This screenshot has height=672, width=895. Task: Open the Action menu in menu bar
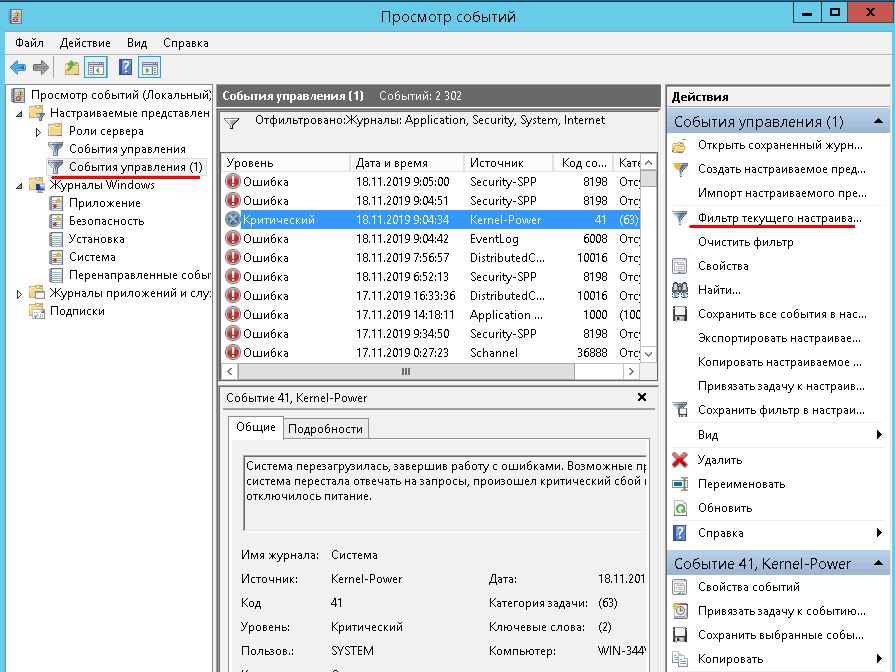(85, 43)
